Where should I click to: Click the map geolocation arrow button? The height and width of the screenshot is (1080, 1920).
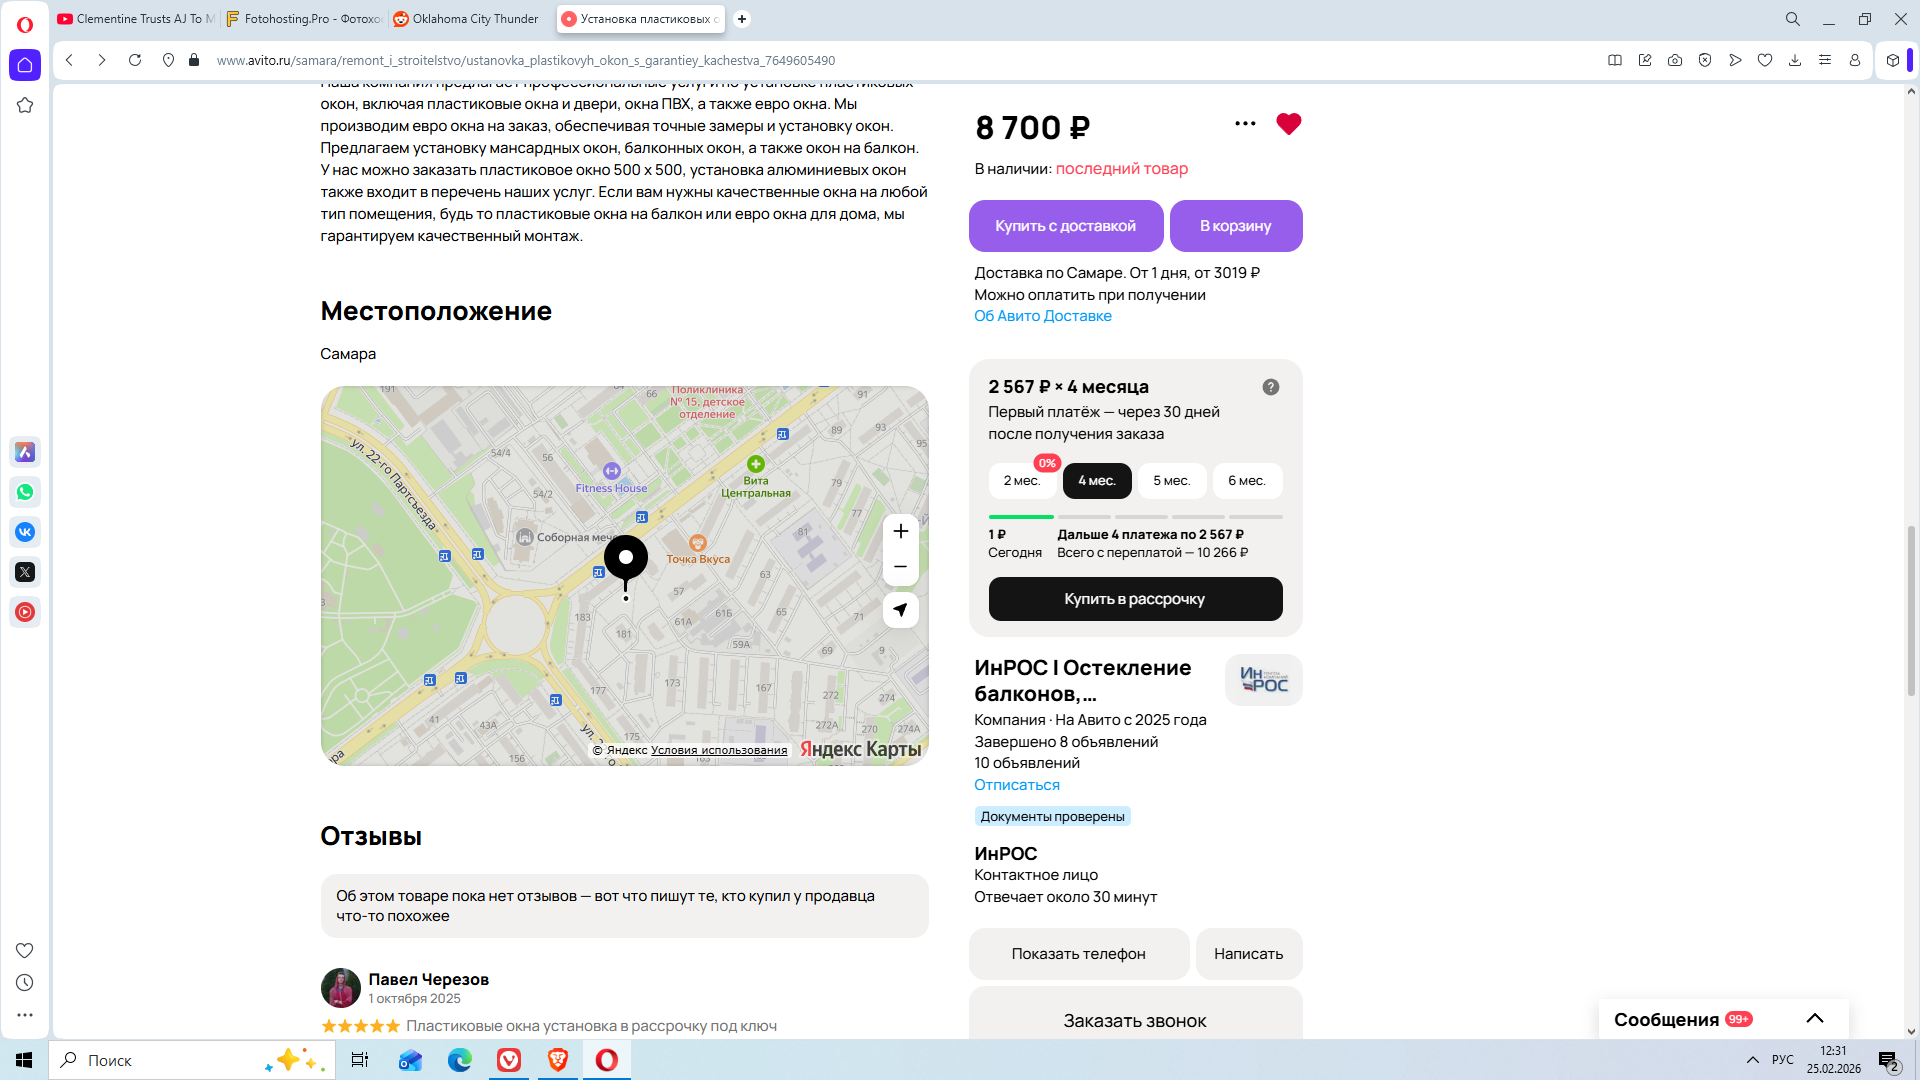click(x=900, y=610)
